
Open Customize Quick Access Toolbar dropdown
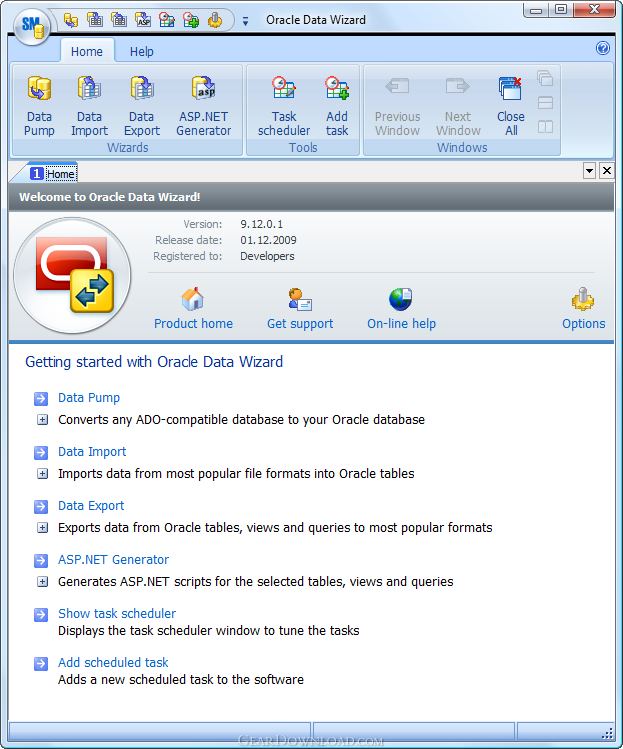pyautogui.click(x=245, y=21)
